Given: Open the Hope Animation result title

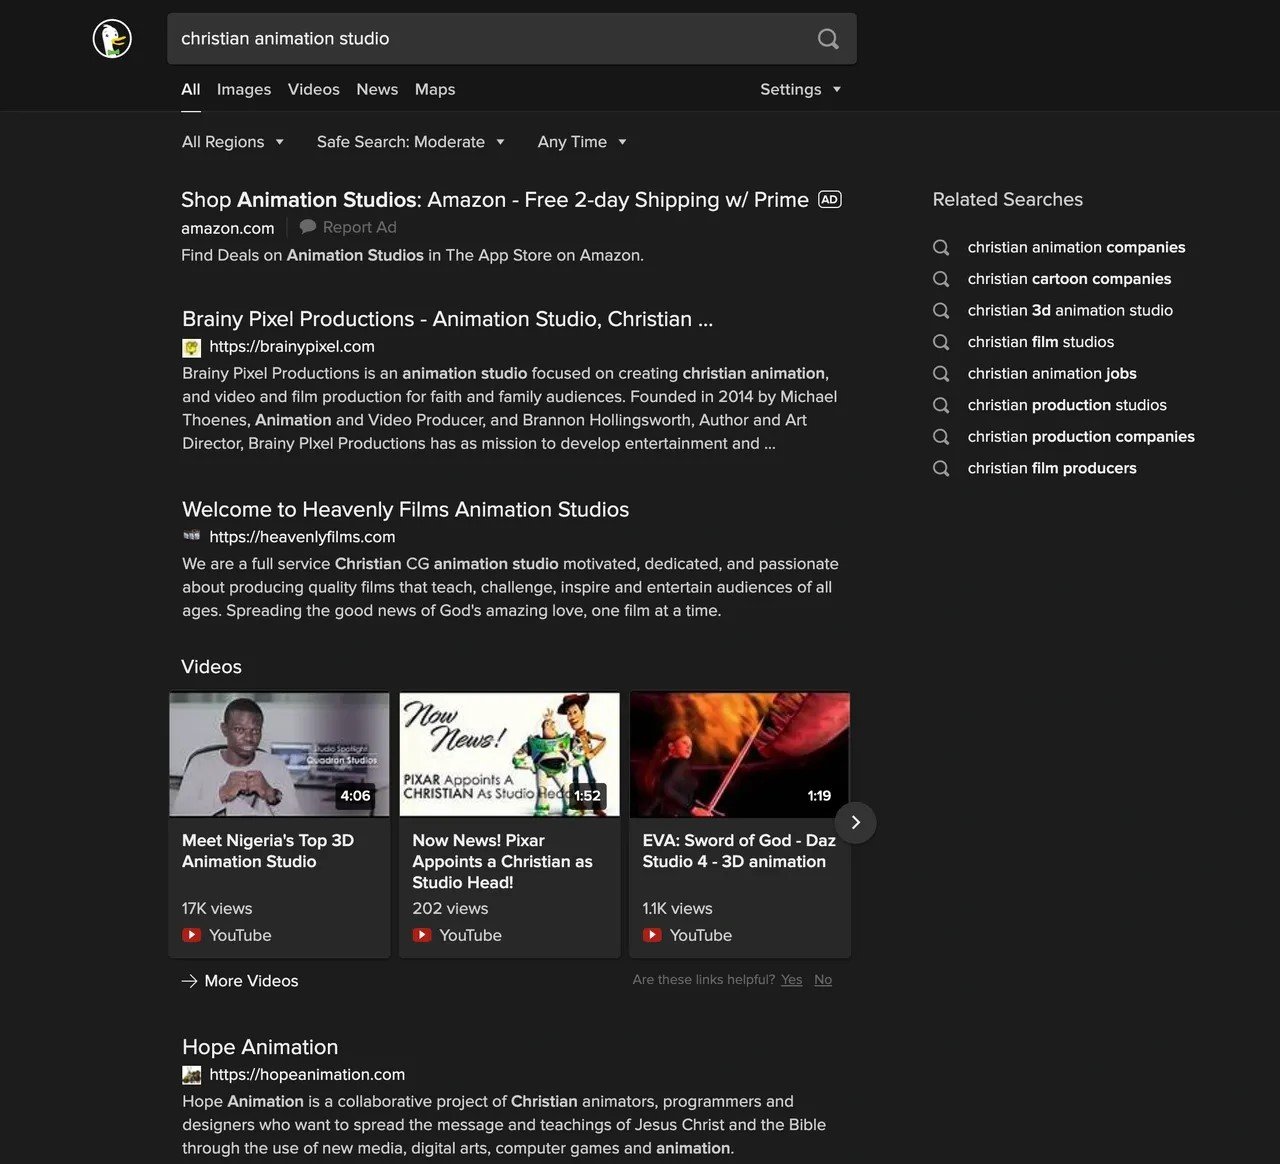Looking at the screenshot, I should (260, 1047).
